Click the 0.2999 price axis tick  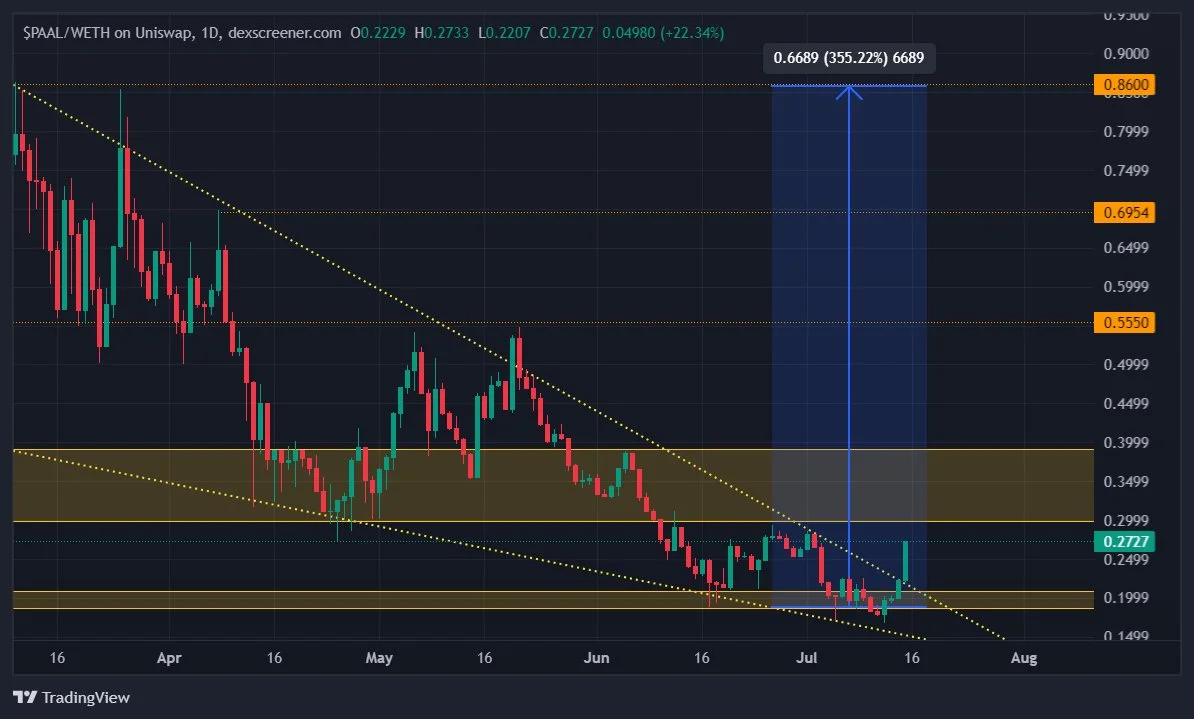pyautogui.click(x=1126, y=520)
